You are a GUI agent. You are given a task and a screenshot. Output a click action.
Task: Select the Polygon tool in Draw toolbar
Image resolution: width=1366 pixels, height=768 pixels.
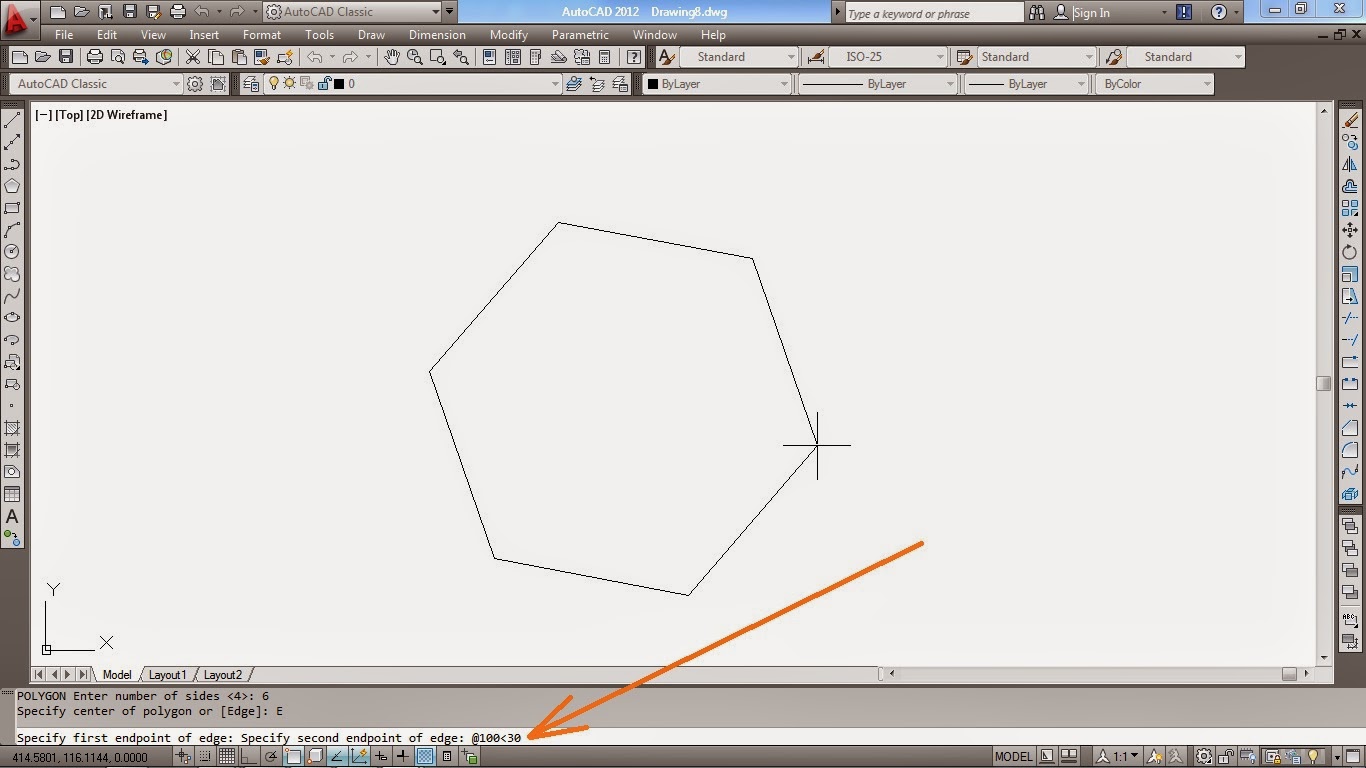click(12, 185)
